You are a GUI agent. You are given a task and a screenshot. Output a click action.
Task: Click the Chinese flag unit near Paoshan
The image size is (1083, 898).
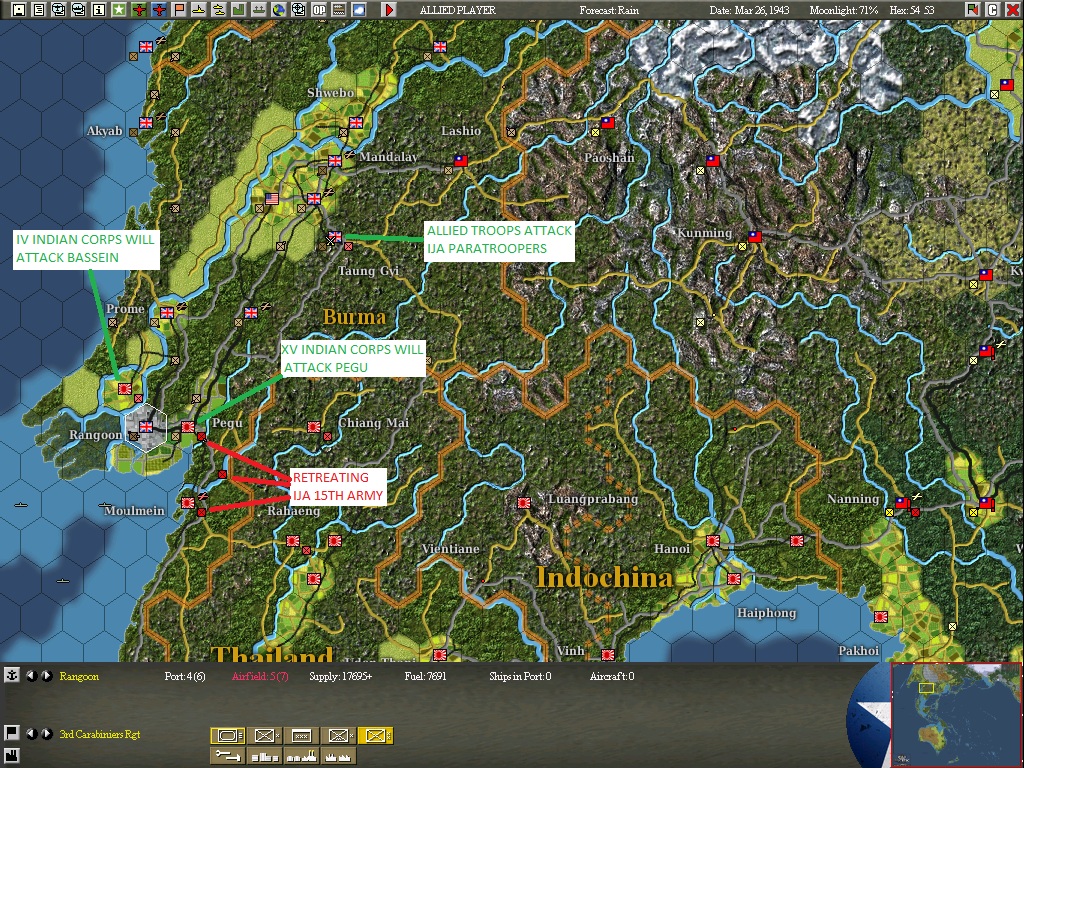[608, 123]
